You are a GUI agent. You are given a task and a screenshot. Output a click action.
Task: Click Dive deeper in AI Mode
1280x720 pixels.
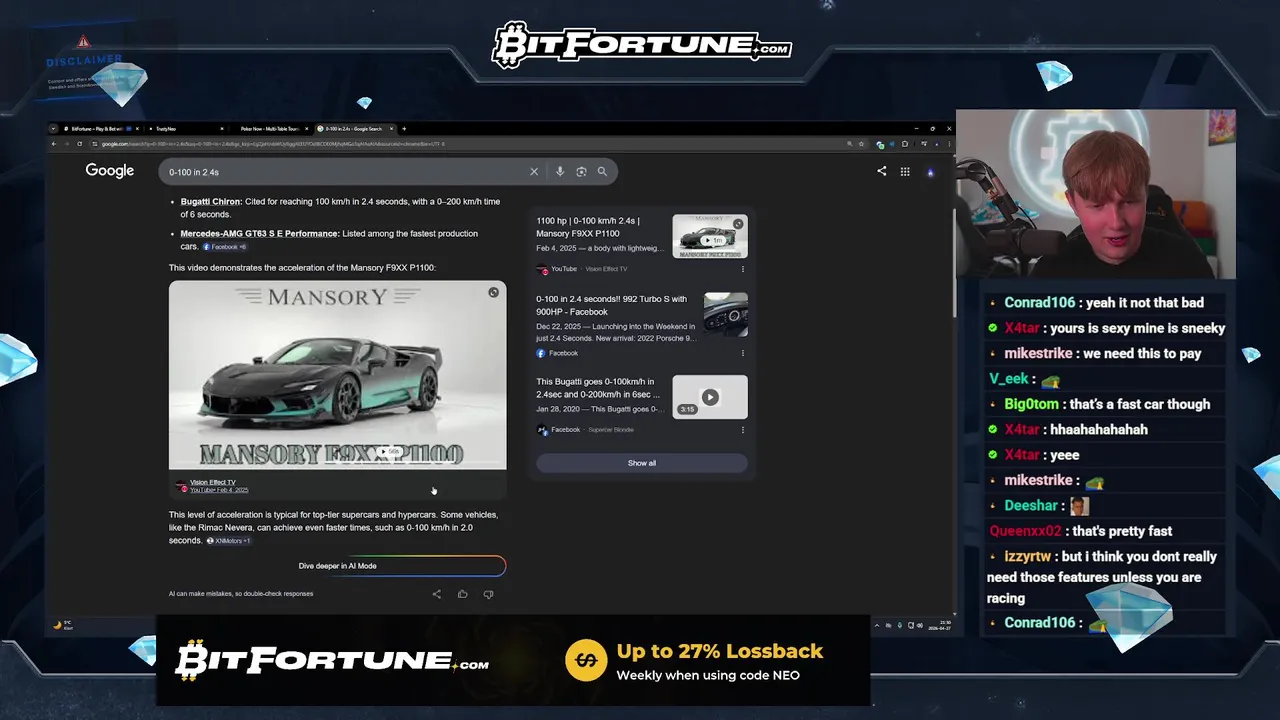pos(337,566)
